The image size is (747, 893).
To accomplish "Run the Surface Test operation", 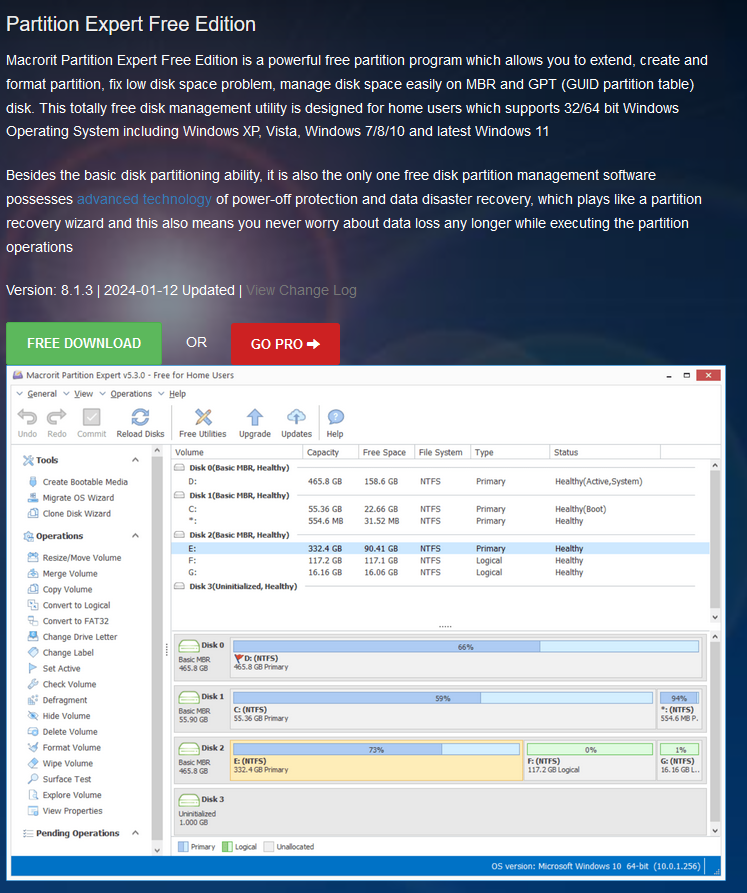I will tap(59, 780).
